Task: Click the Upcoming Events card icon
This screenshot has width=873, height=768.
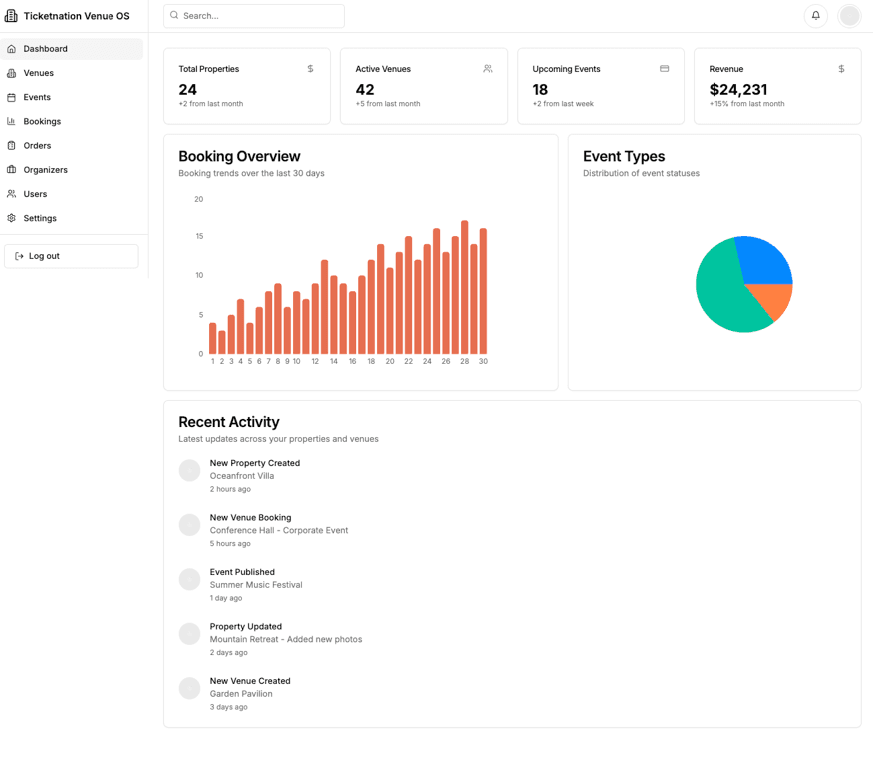Action: 664,69
